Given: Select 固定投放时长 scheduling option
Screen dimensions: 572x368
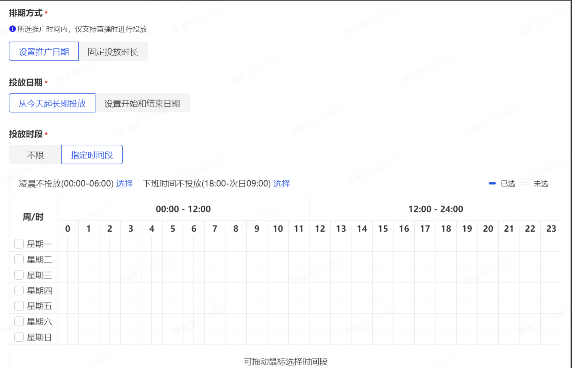Looking at the screenshot, I should pyautogui.click(x=113, y=51).
